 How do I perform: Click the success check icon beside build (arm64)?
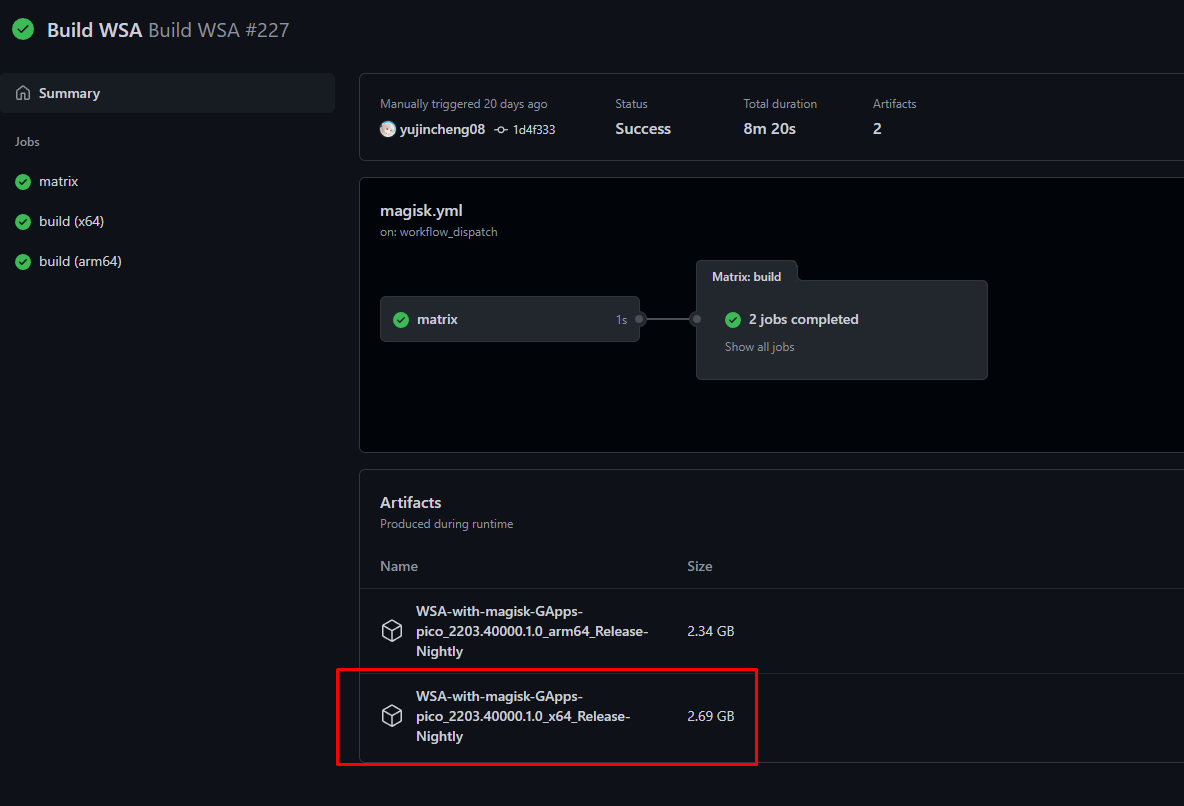click(x=23, y=262)
